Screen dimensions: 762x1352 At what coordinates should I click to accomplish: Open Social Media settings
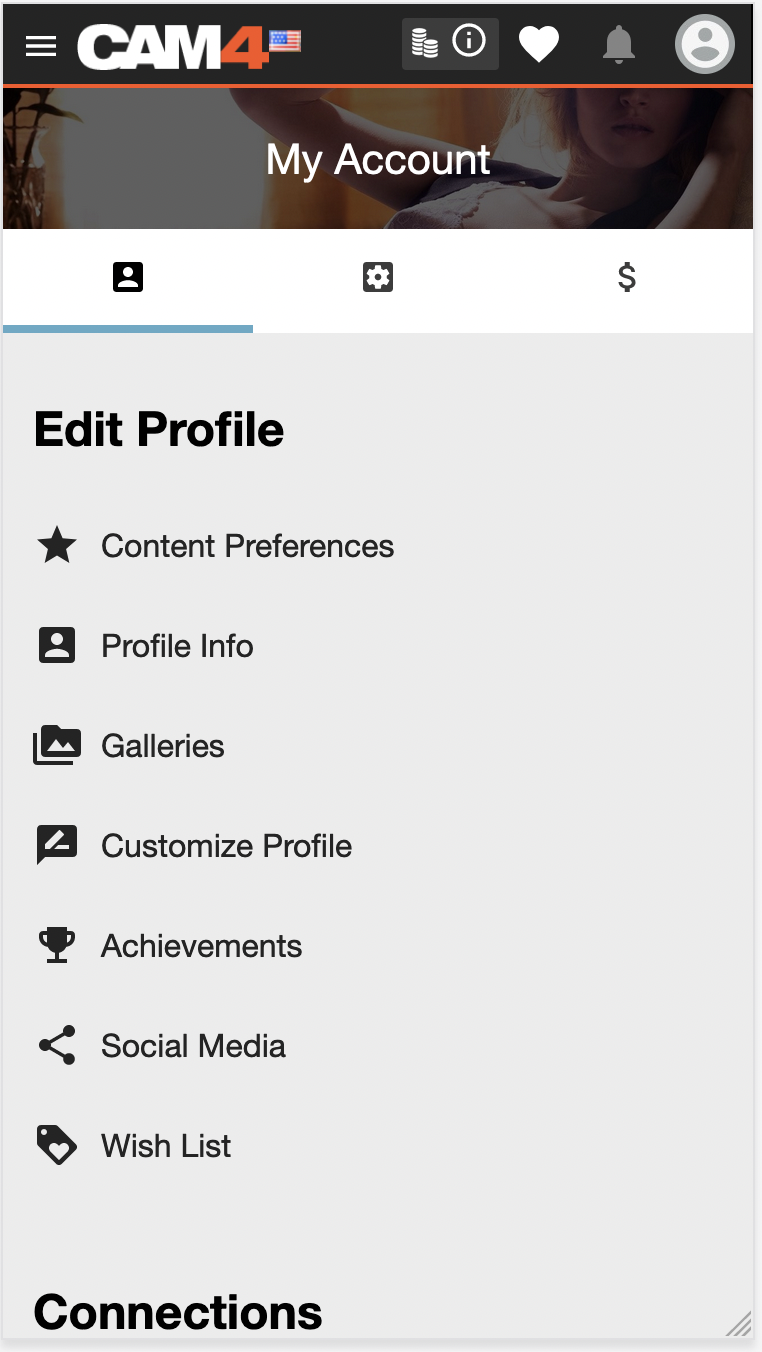pyautogui.click(x=193, y=1046)
